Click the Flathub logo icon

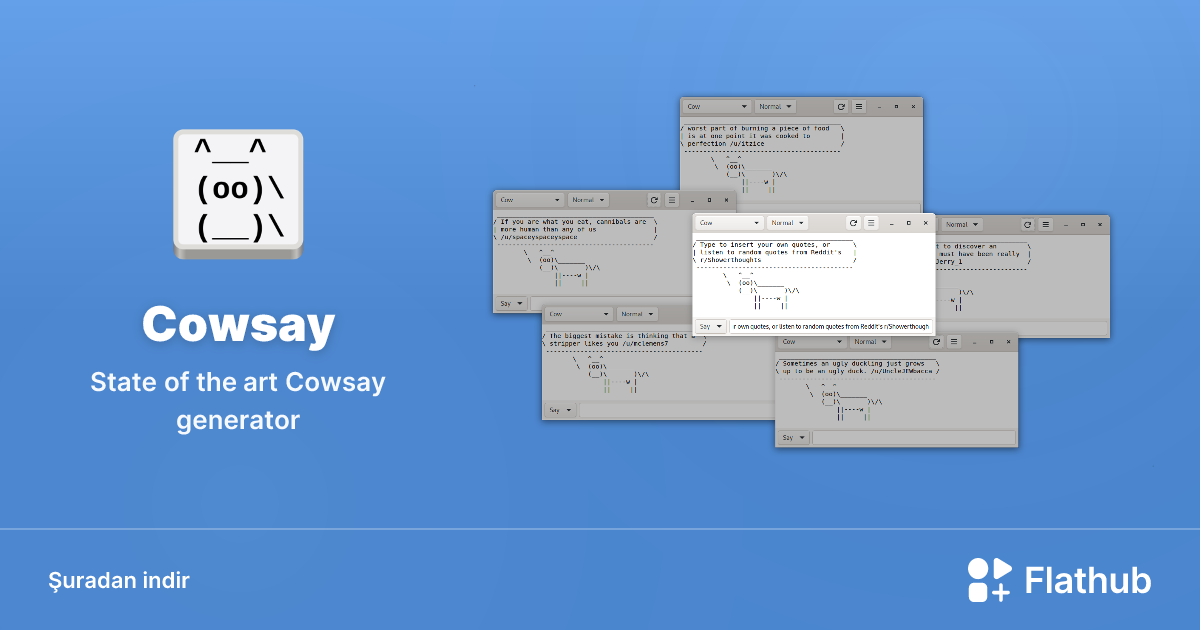click(988, 579)
